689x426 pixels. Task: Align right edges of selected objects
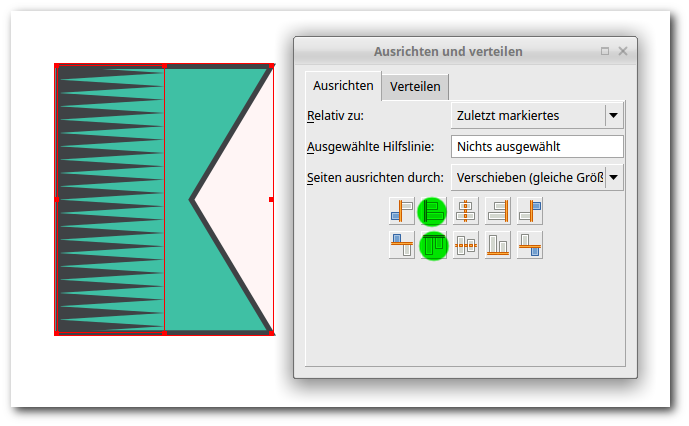tap(497, 211)
